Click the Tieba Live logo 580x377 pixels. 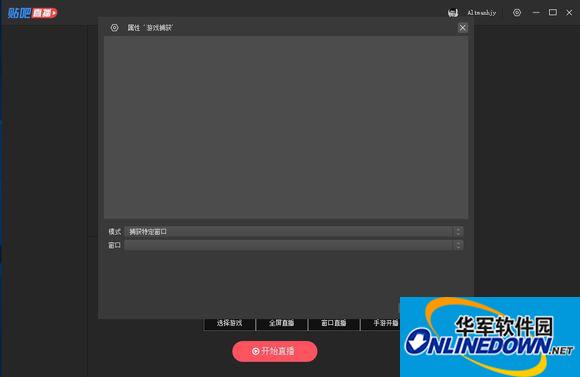click(33, 13)
